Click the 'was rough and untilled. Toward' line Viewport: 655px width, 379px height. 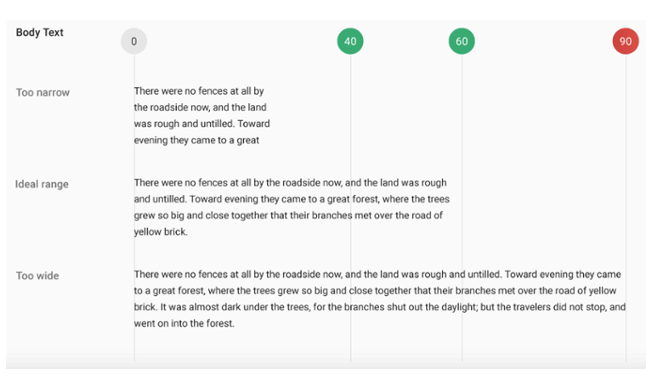point(202,124)
